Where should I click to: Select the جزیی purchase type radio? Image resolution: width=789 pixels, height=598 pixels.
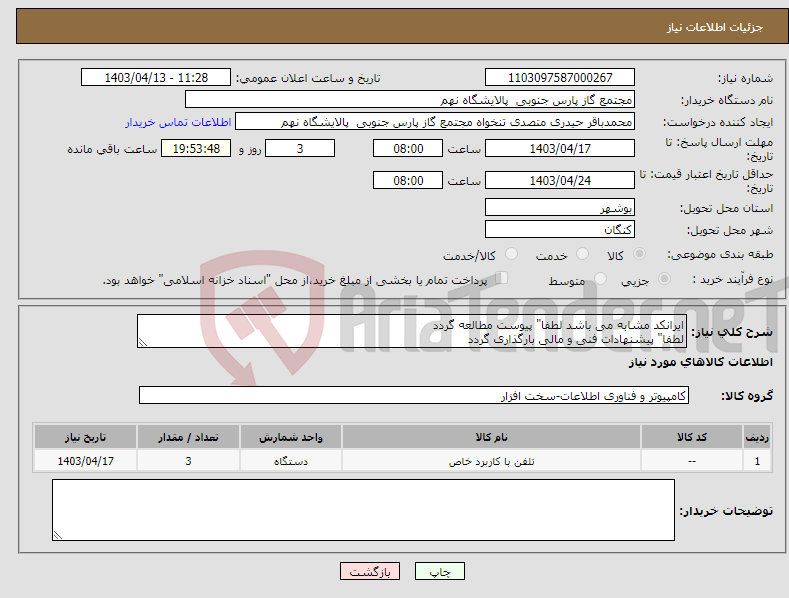[664, 278]
